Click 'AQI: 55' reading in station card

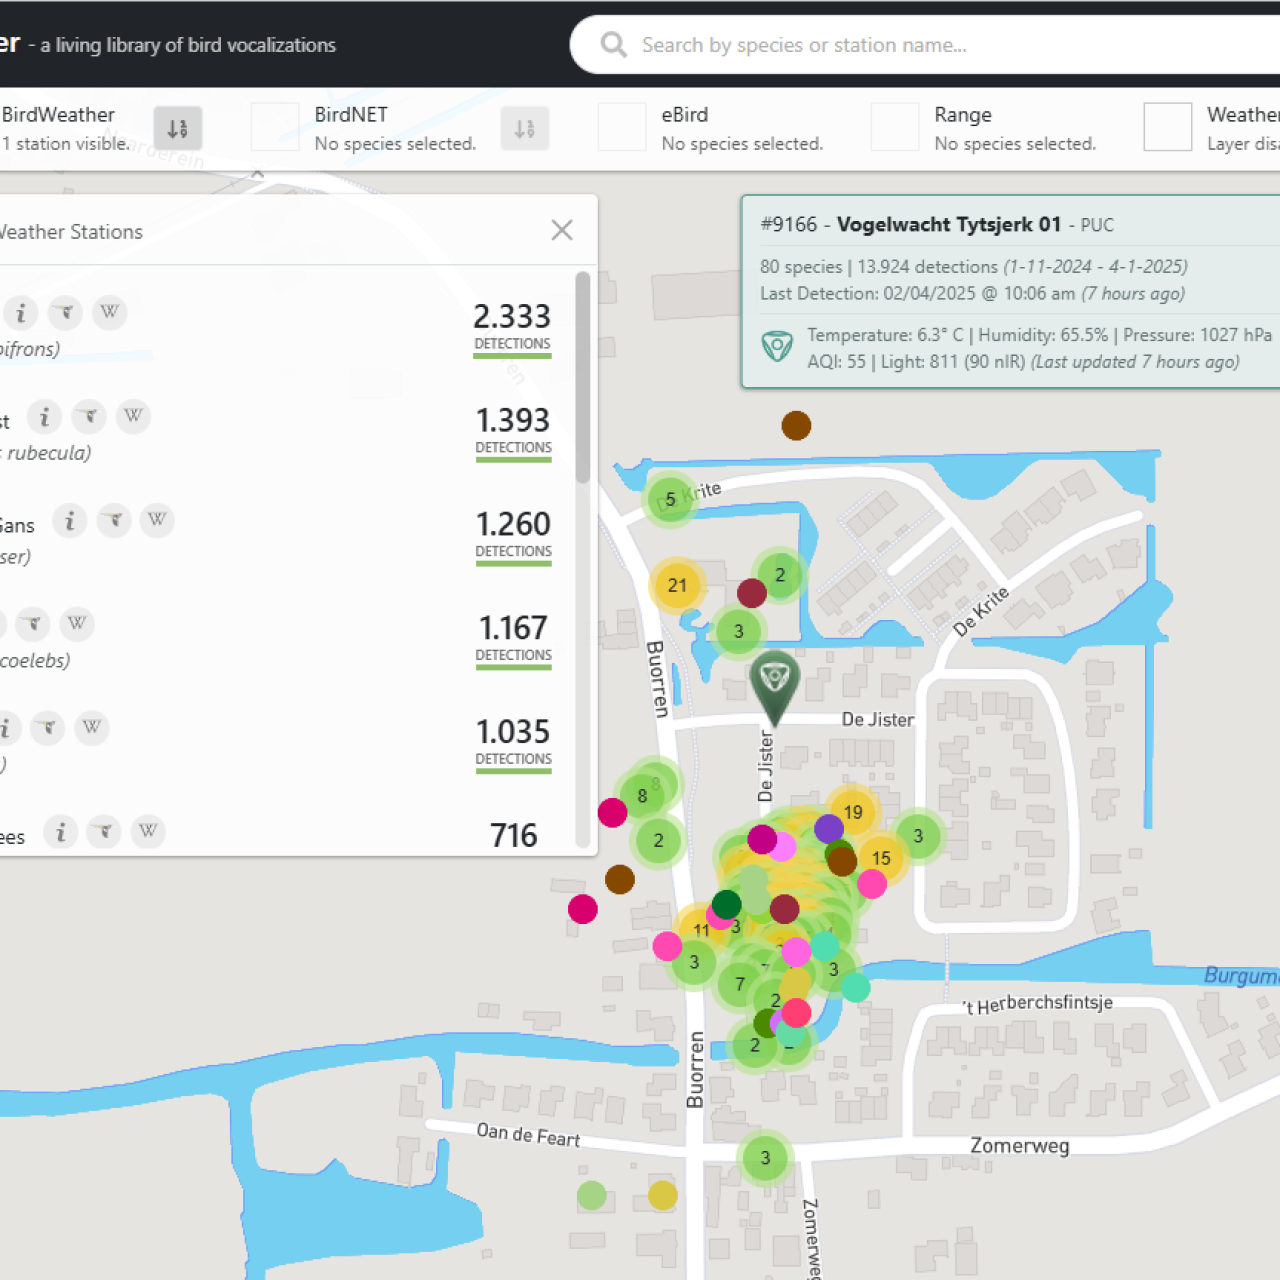pos(837,362)
